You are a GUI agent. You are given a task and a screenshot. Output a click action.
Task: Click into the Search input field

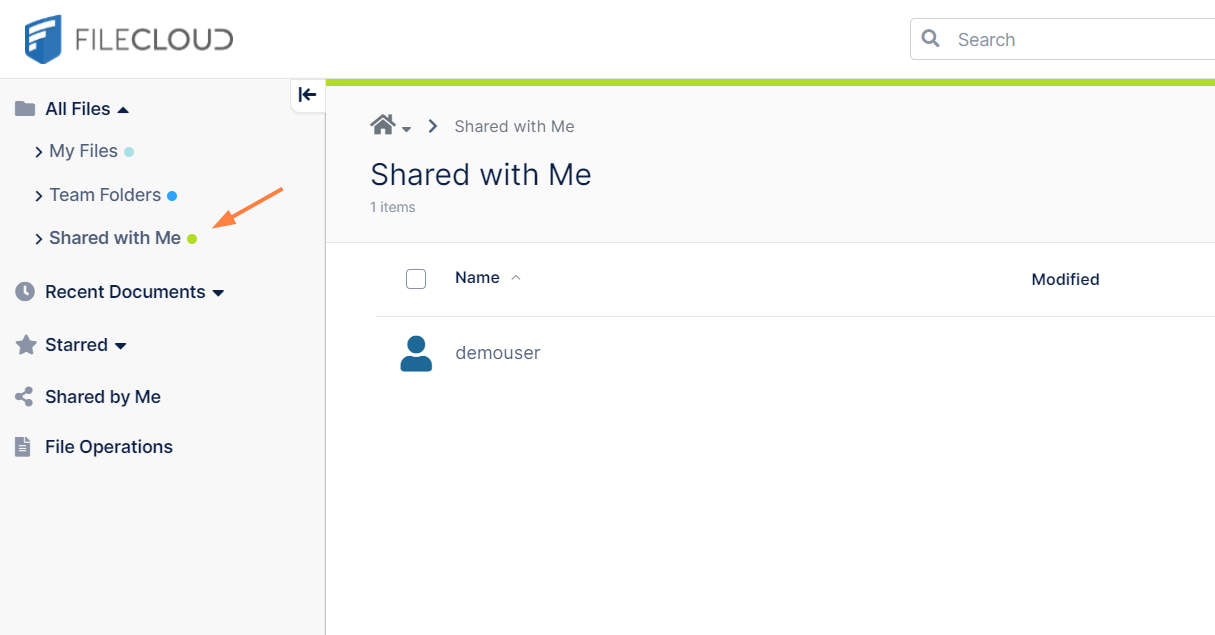pyautogui.click(x=1080, y=40)
